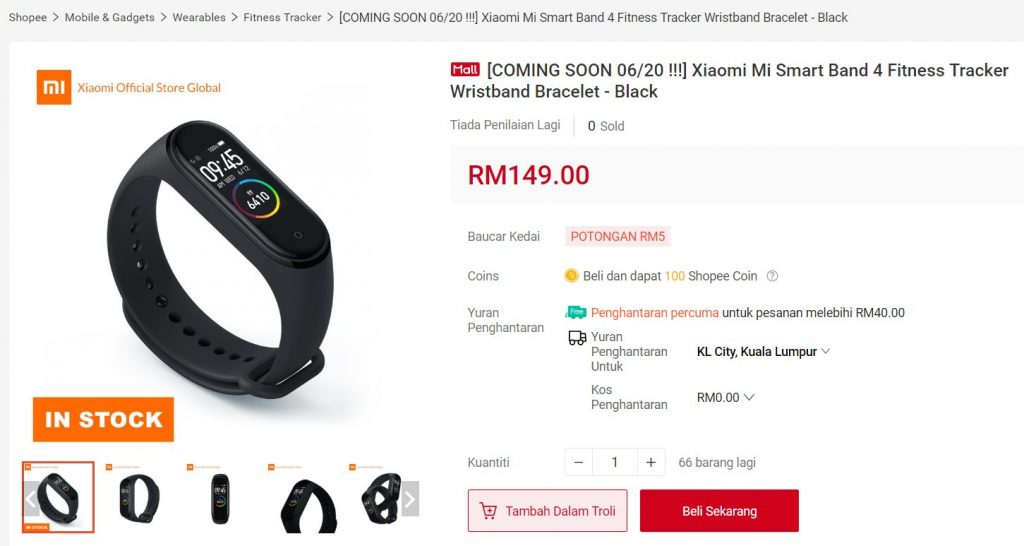
Task: Expand the RM0.00 shipping cost dropdown
Action: coord(725,397)
